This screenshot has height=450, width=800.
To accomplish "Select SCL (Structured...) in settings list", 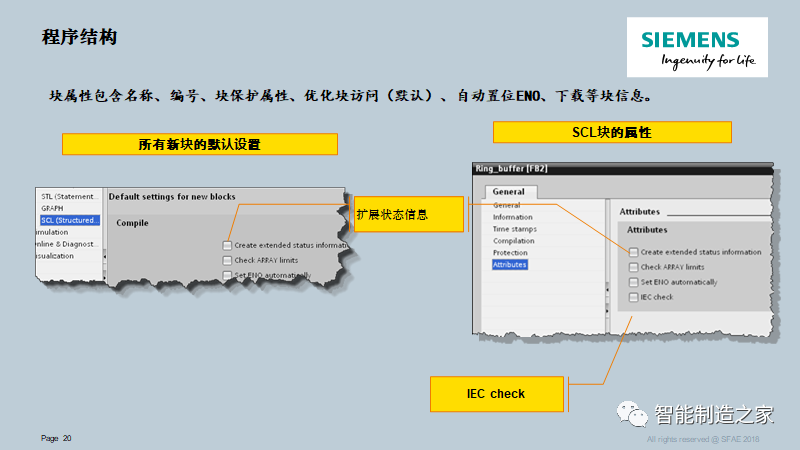I will 70,220.
